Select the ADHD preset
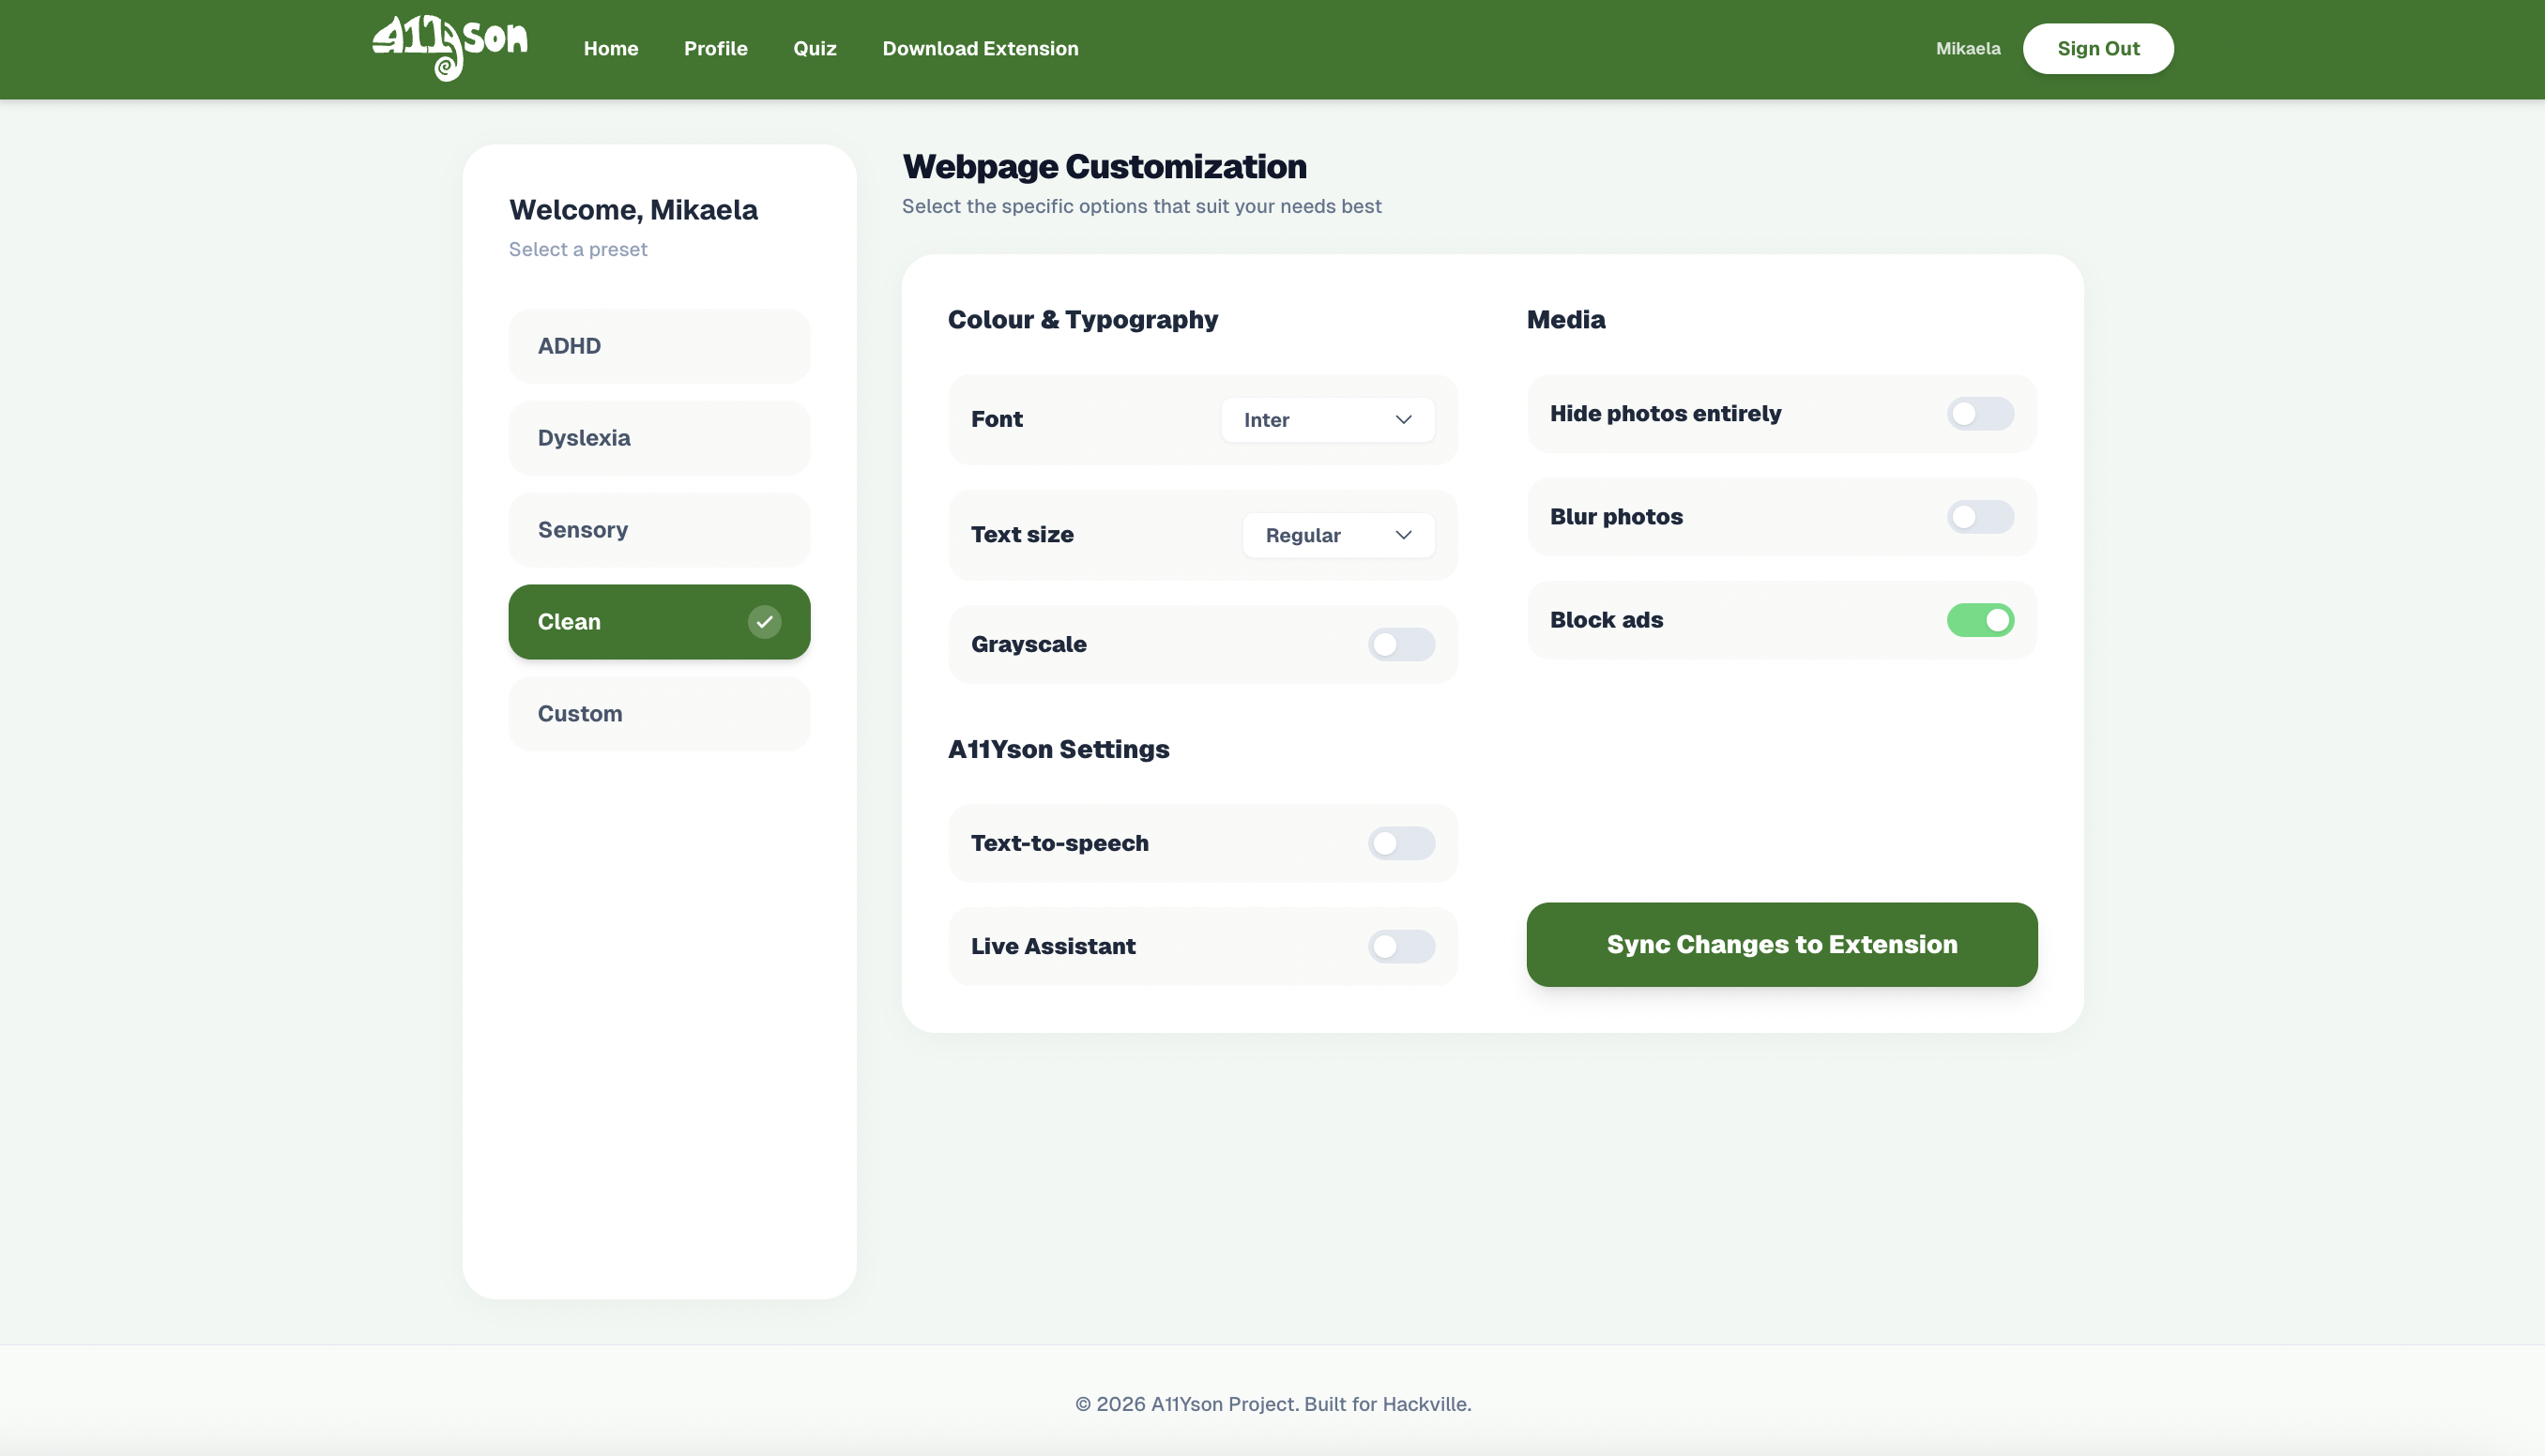 [658, 346]
